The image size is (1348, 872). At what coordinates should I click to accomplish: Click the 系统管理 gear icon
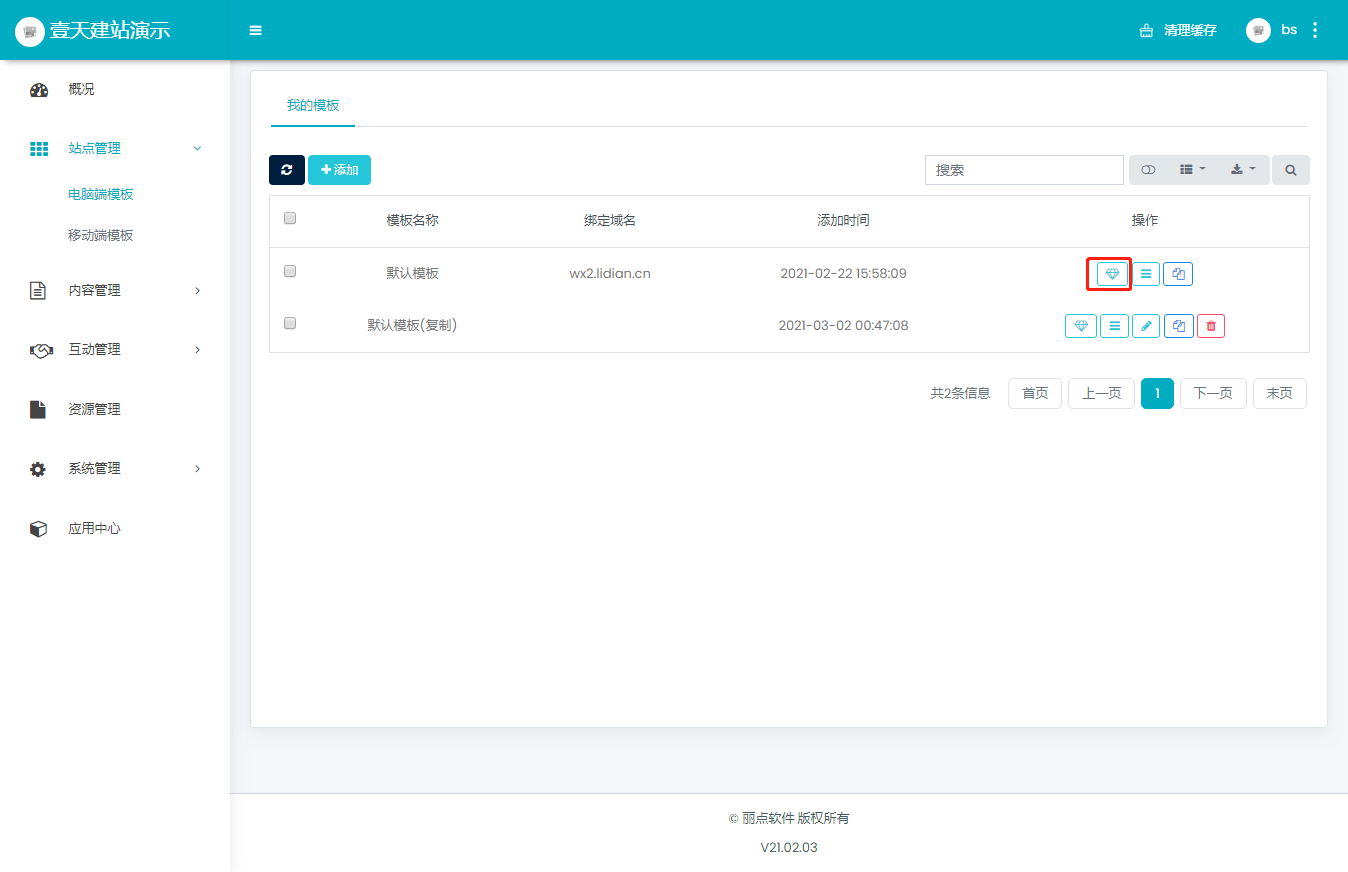click(x=38, y=469)
